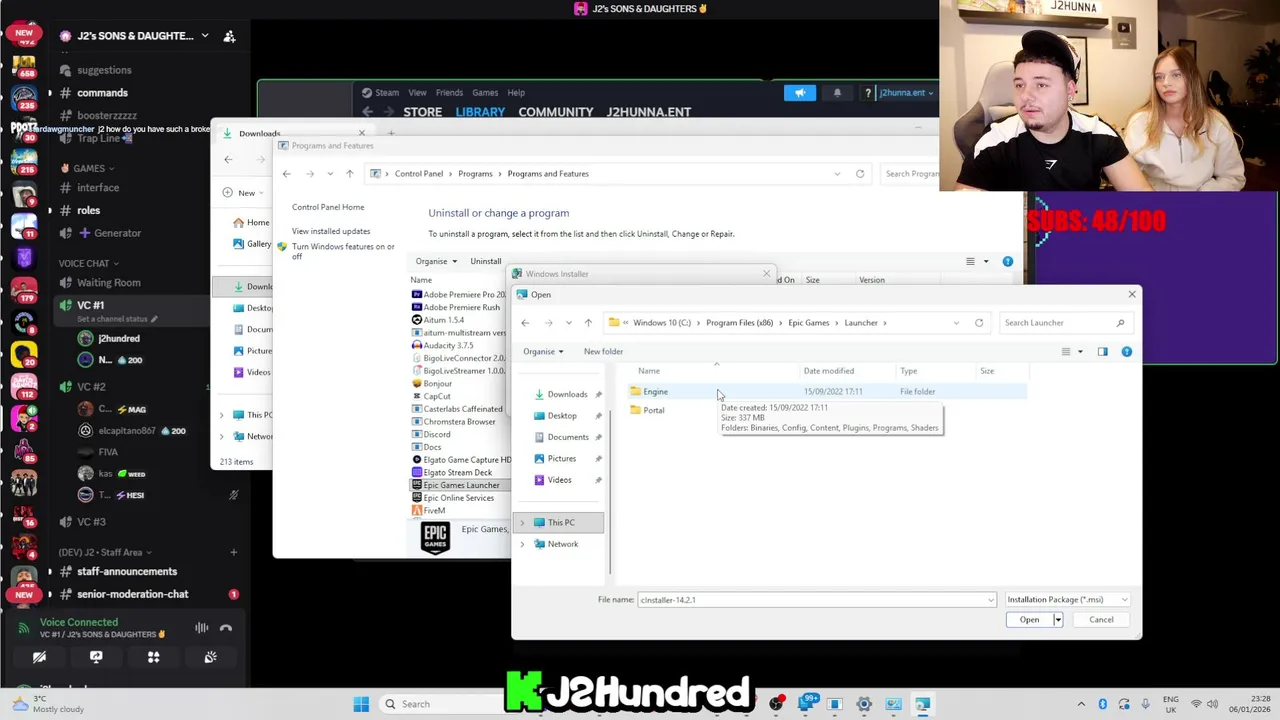This screenshot has width=1280, height=720.
Task: Expand the address bar path dropdown in the Open dialog
Action: [x=956, y=323]
